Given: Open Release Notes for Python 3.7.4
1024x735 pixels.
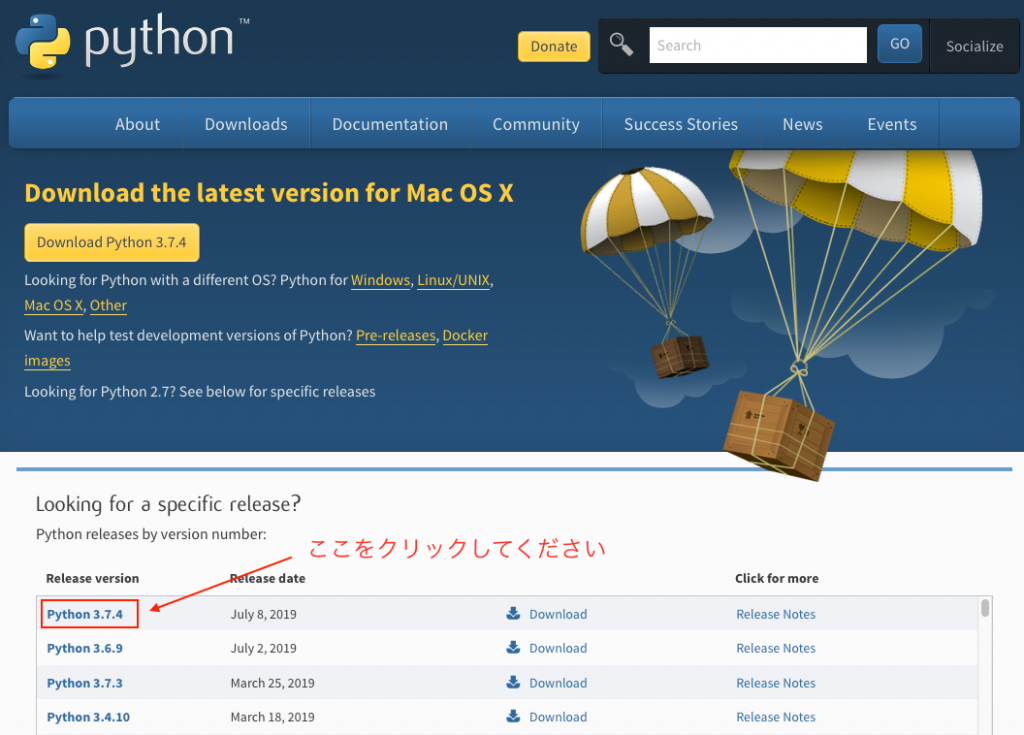Looking at the screenshot, I should 776,614.
